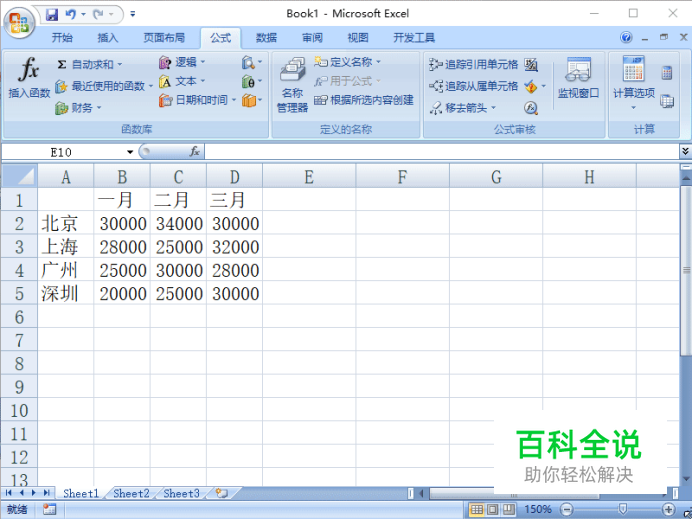This screenshot has height=519, width=692.
Task: Click the vertical scrollbar down arrow
Action: point(686,479)
